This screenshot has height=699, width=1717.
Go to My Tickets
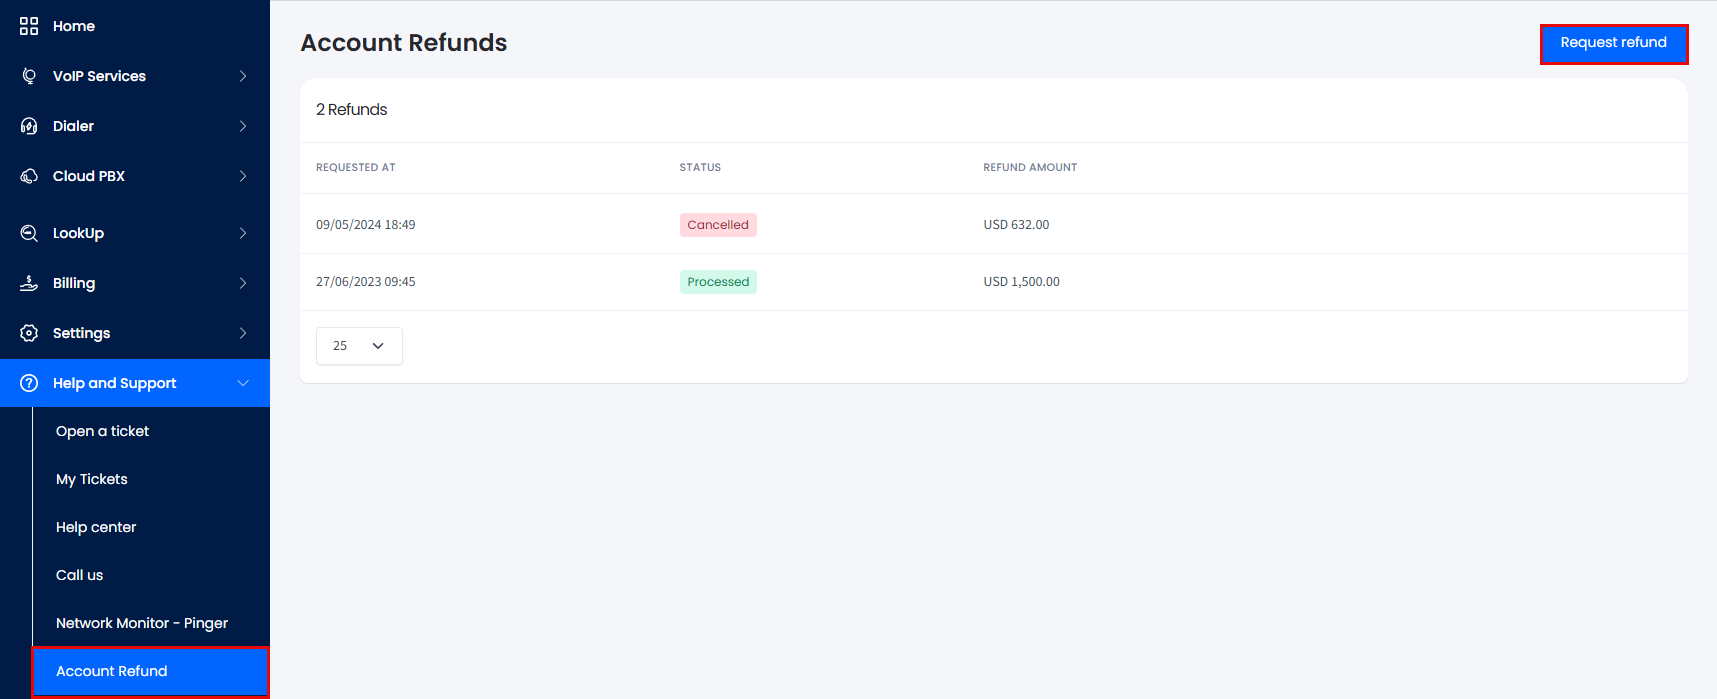tap(92, 479)
